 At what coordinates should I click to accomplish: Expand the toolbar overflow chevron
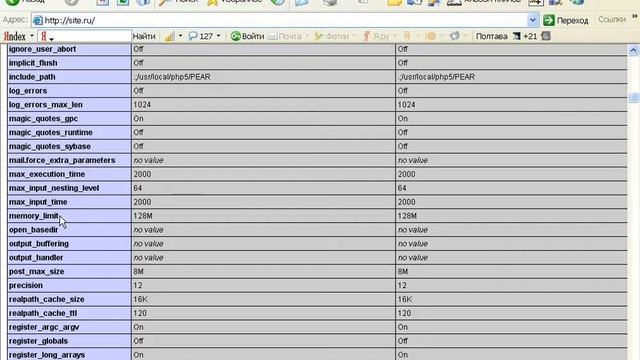click(635, 16)
